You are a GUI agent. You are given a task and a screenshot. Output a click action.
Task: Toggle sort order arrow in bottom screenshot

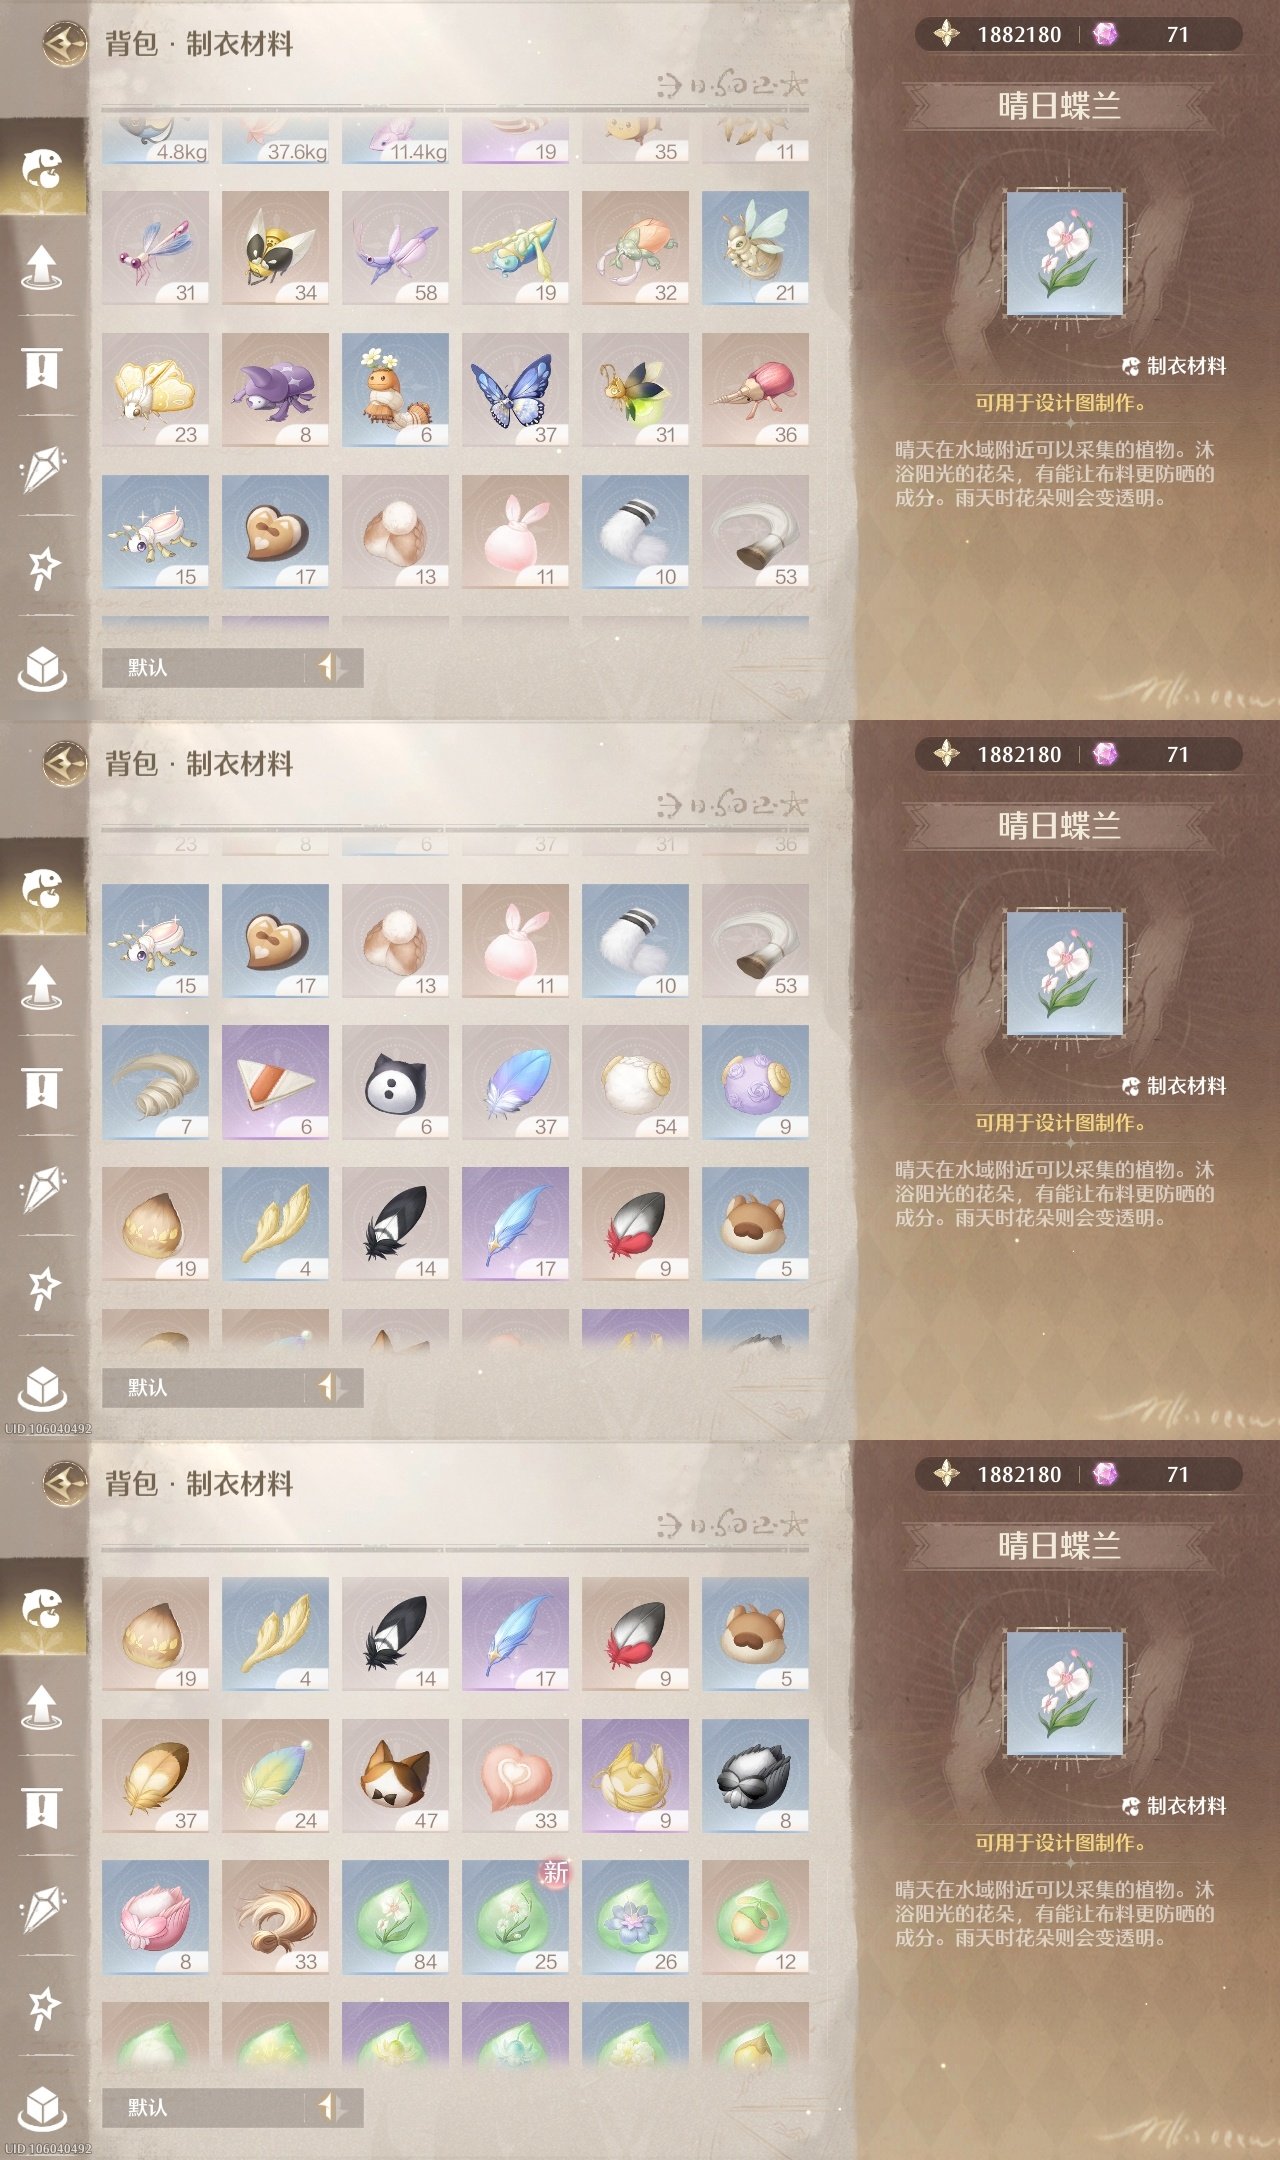pyautogui.click(x=333, y=2107)
